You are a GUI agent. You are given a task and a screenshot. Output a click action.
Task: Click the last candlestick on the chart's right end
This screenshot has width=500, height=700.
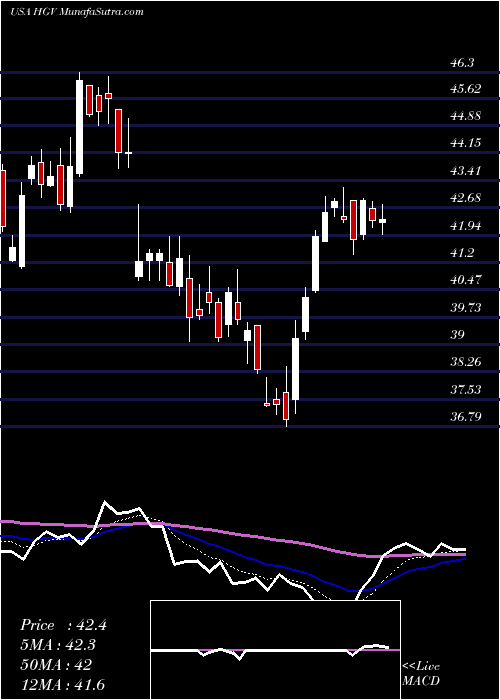click(x=383, y=219)
